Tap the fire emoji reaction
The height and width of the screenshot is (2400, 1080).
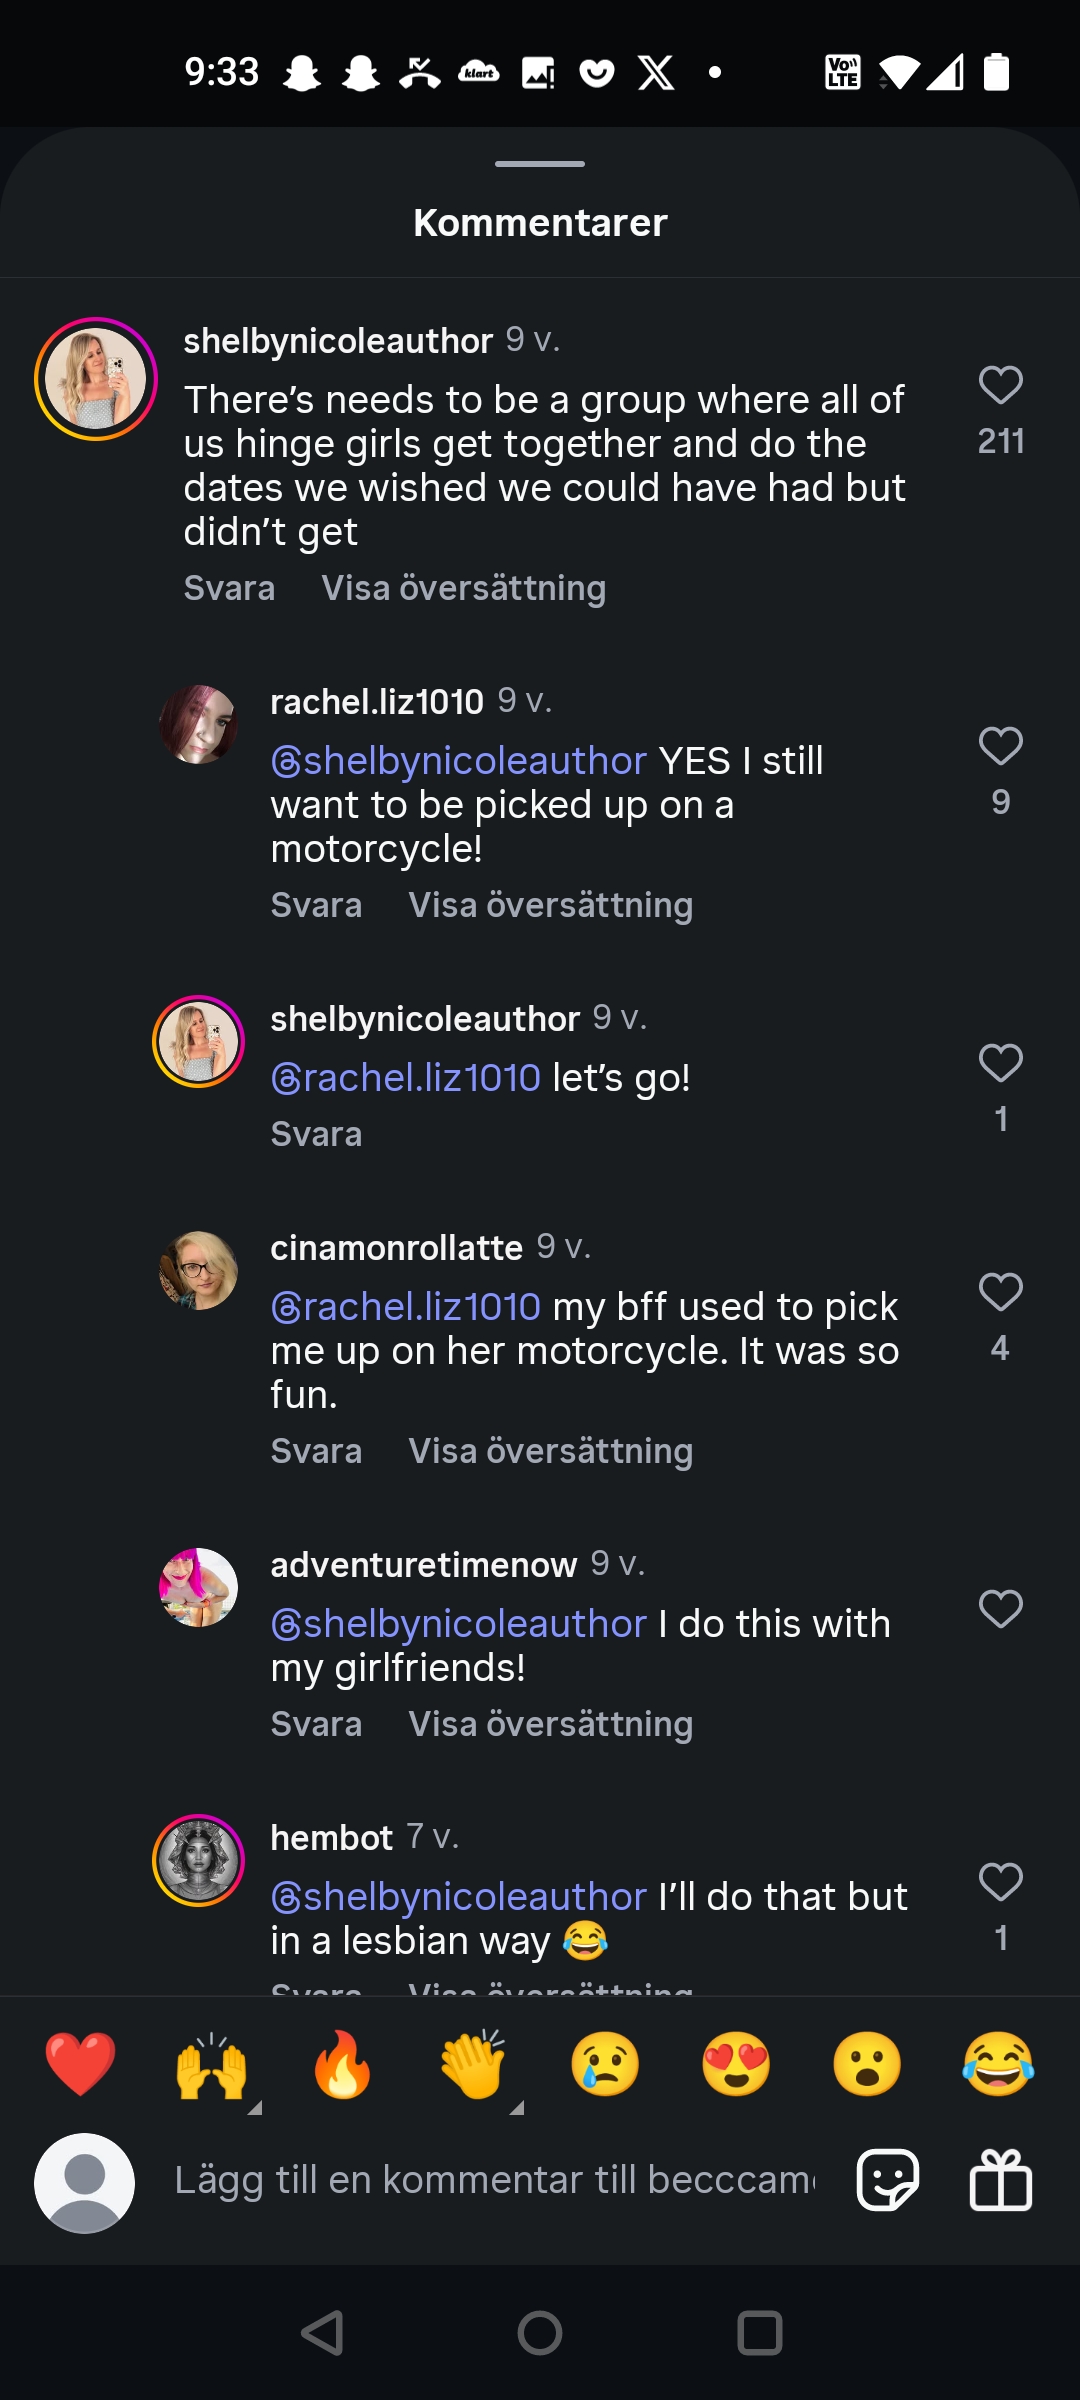click(x=342, y=2065)
